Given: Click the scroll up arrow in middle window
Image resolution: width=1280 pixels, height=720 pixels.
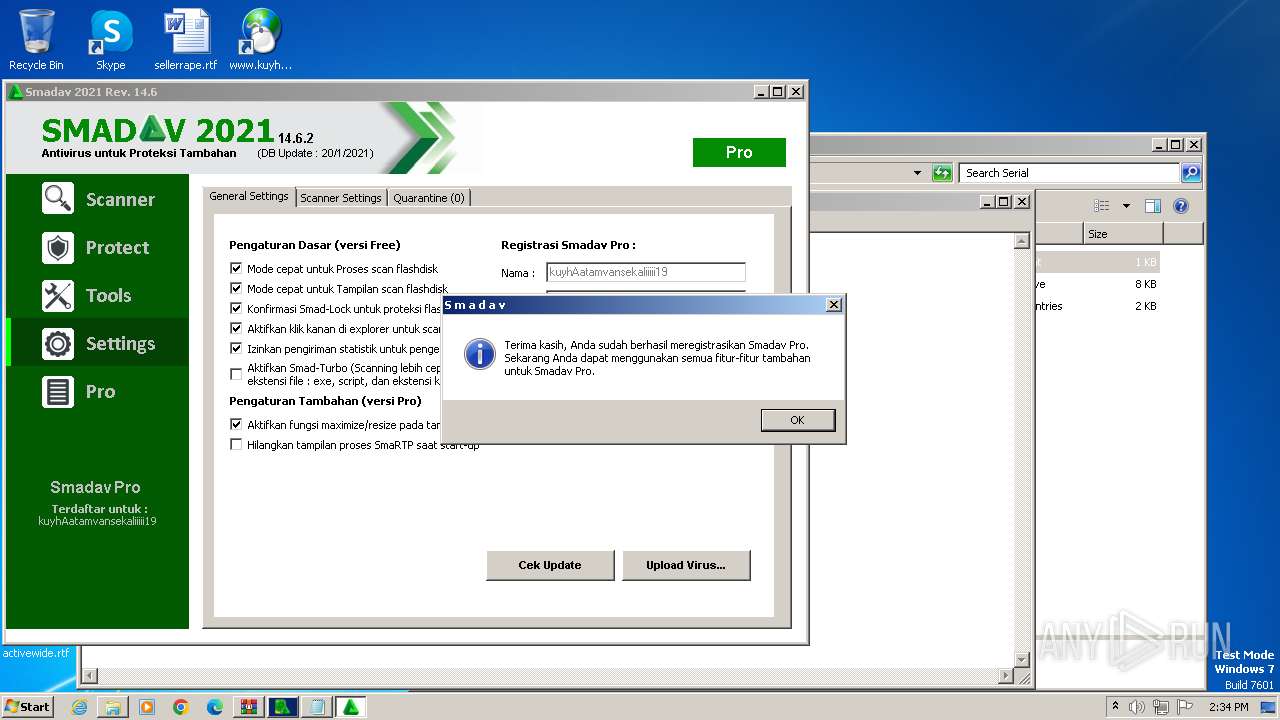Looking at the screenshot, I should 1021,241.
